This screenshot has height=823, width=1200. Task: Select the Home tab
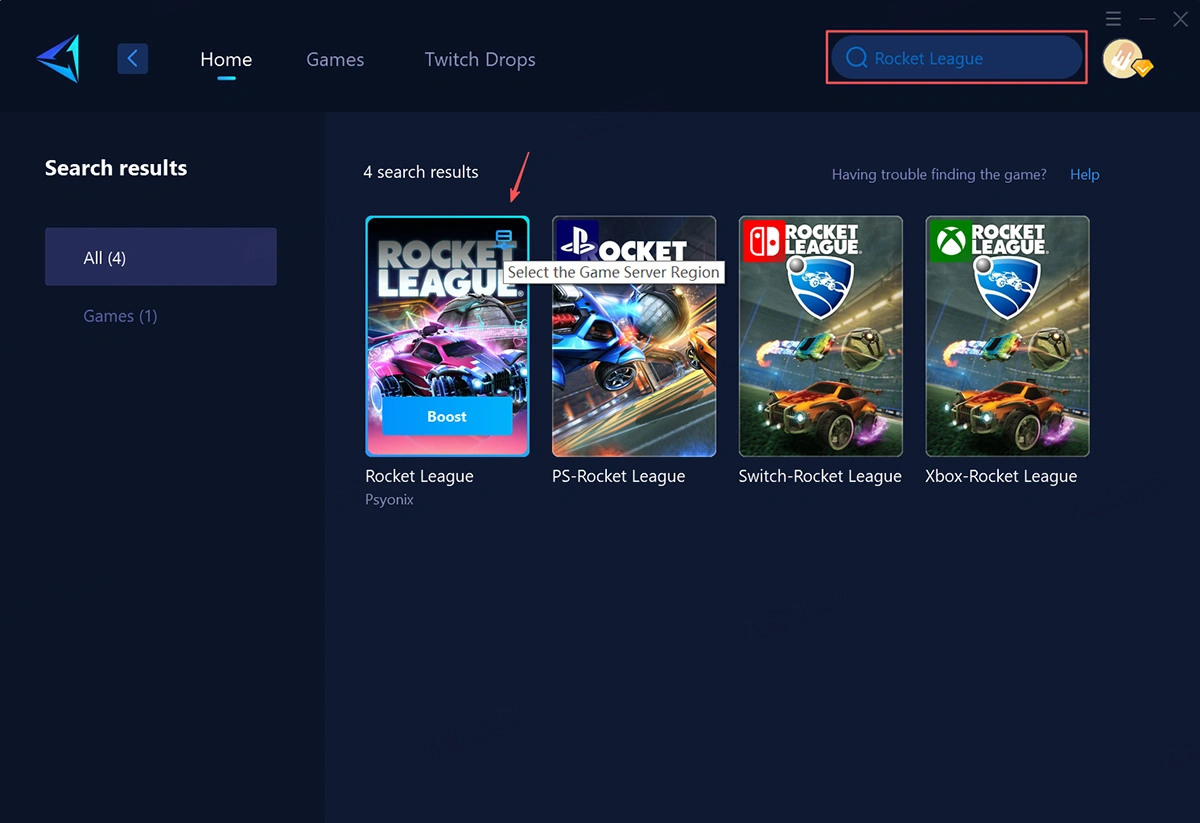tap(226, 59)
